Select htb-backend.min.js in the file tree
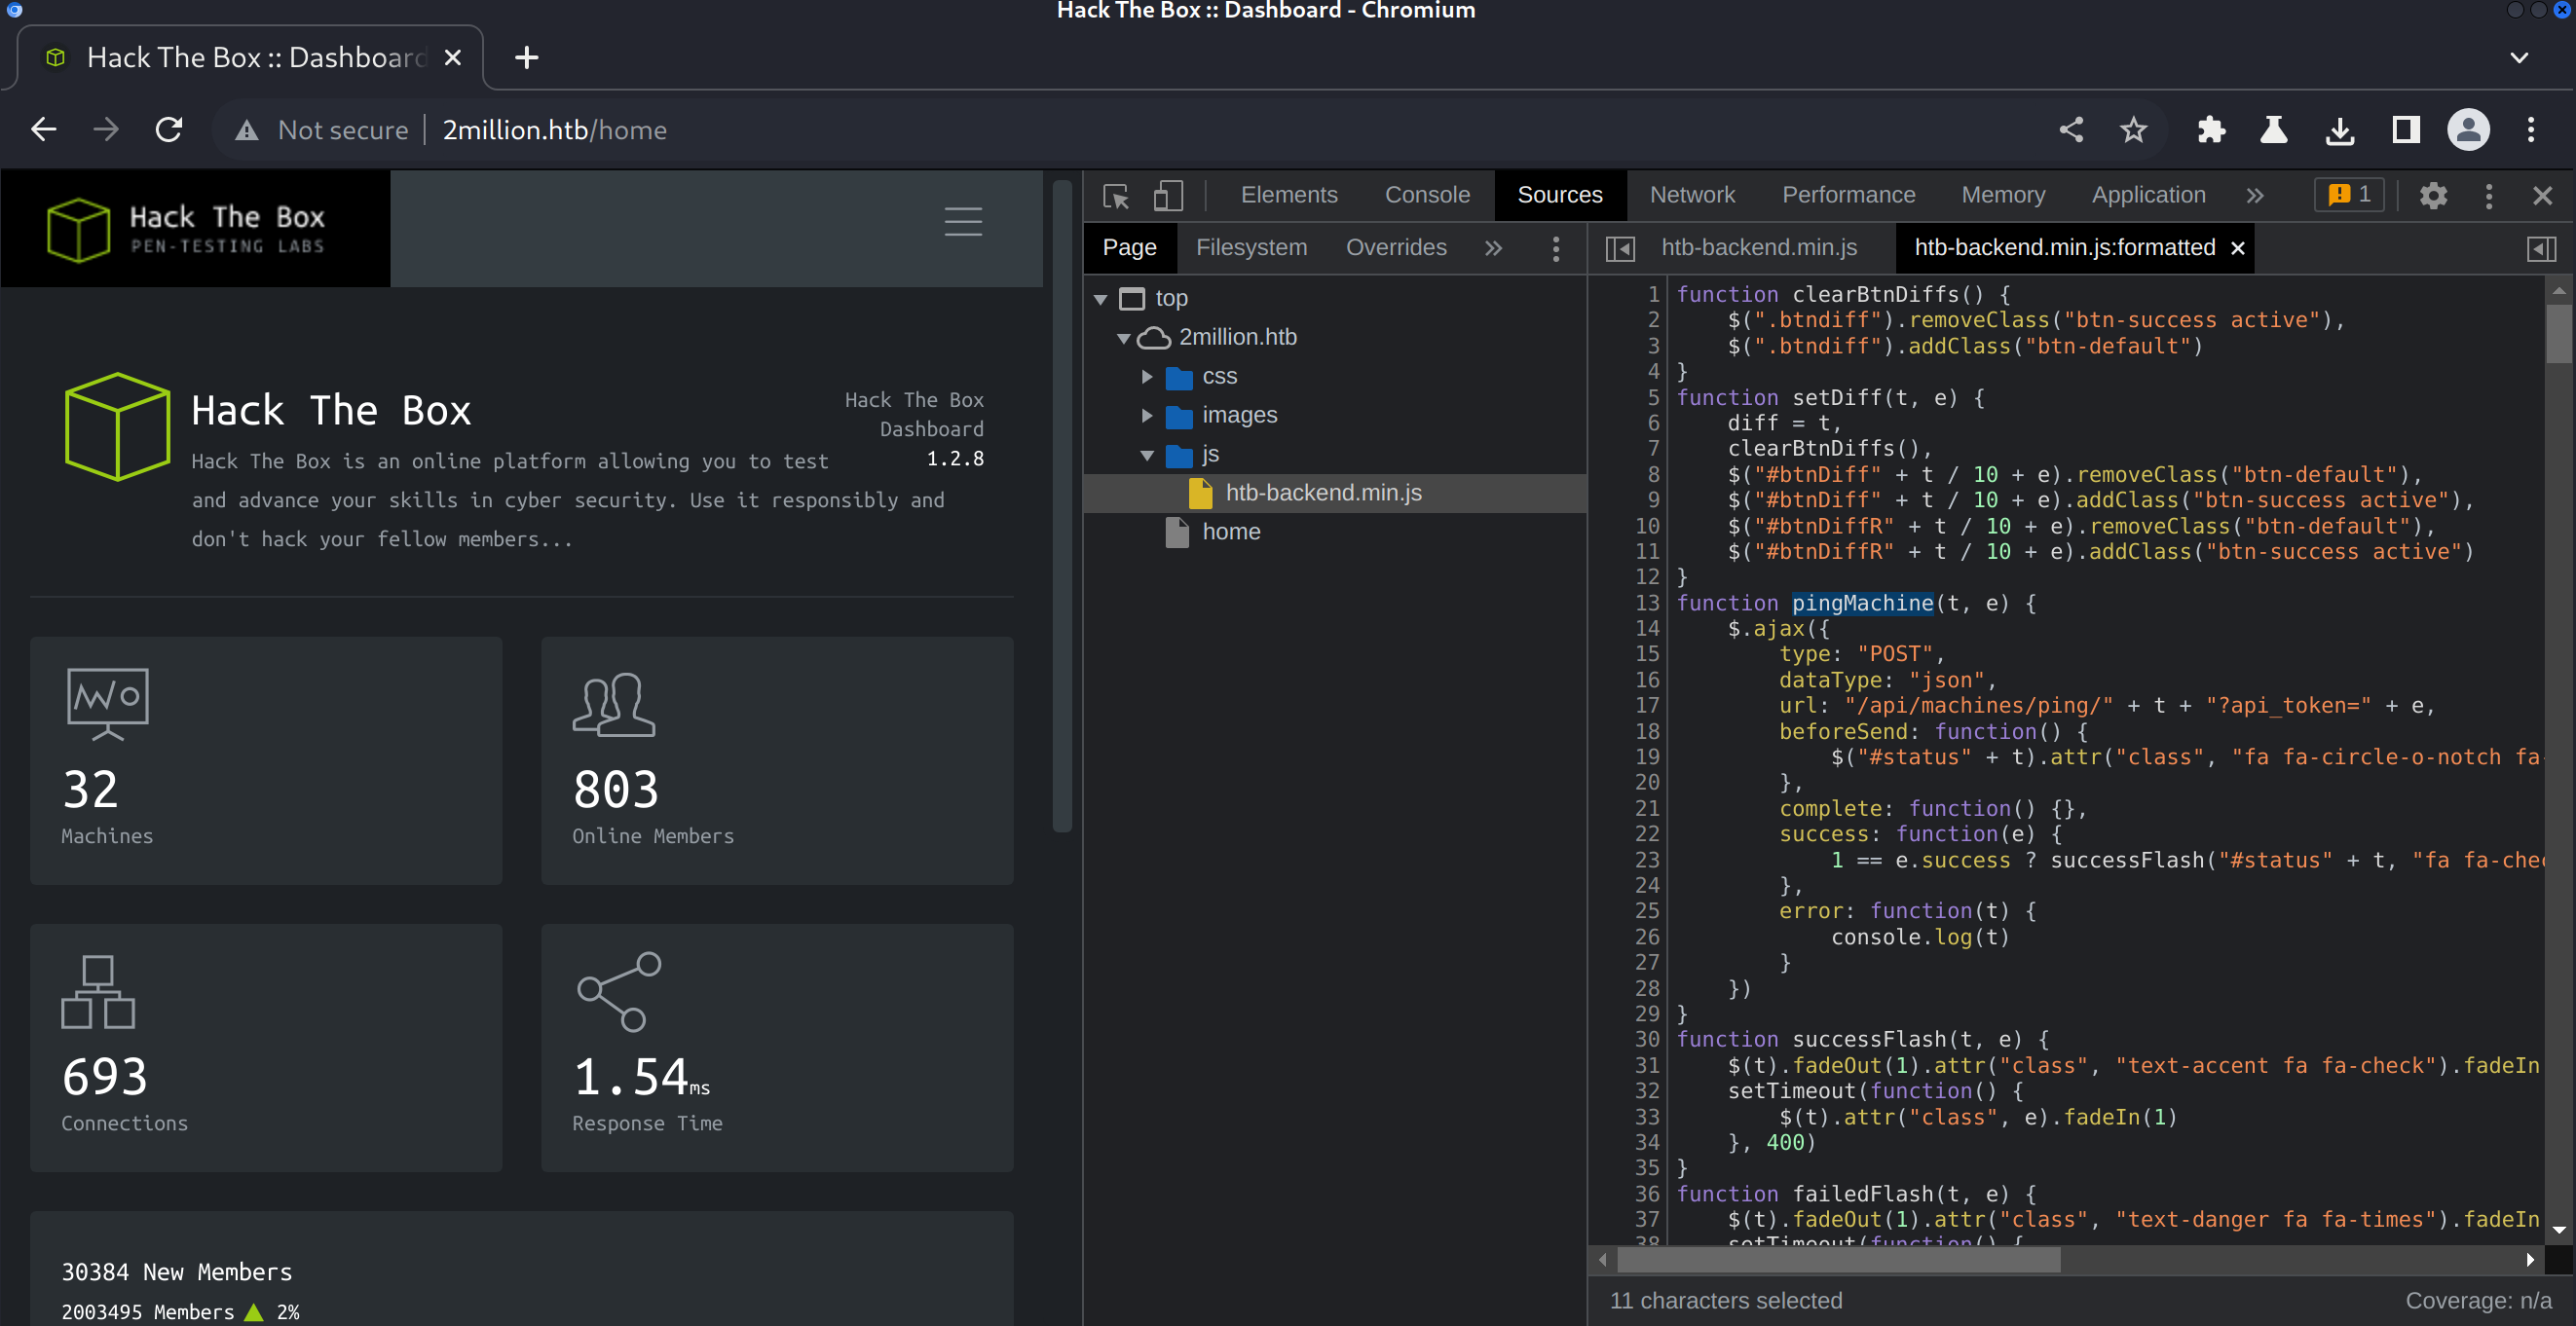This screenshot has width=2576, height=1326. [x=1336, y=493]
